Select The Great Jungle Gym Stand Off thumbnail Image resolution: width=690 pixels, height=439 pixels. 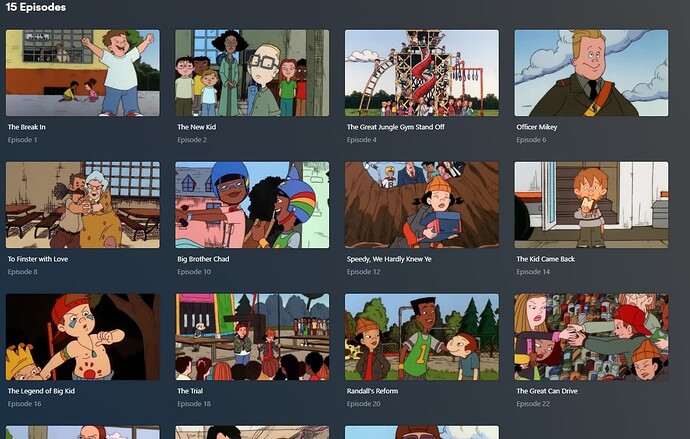pos(422,73)
